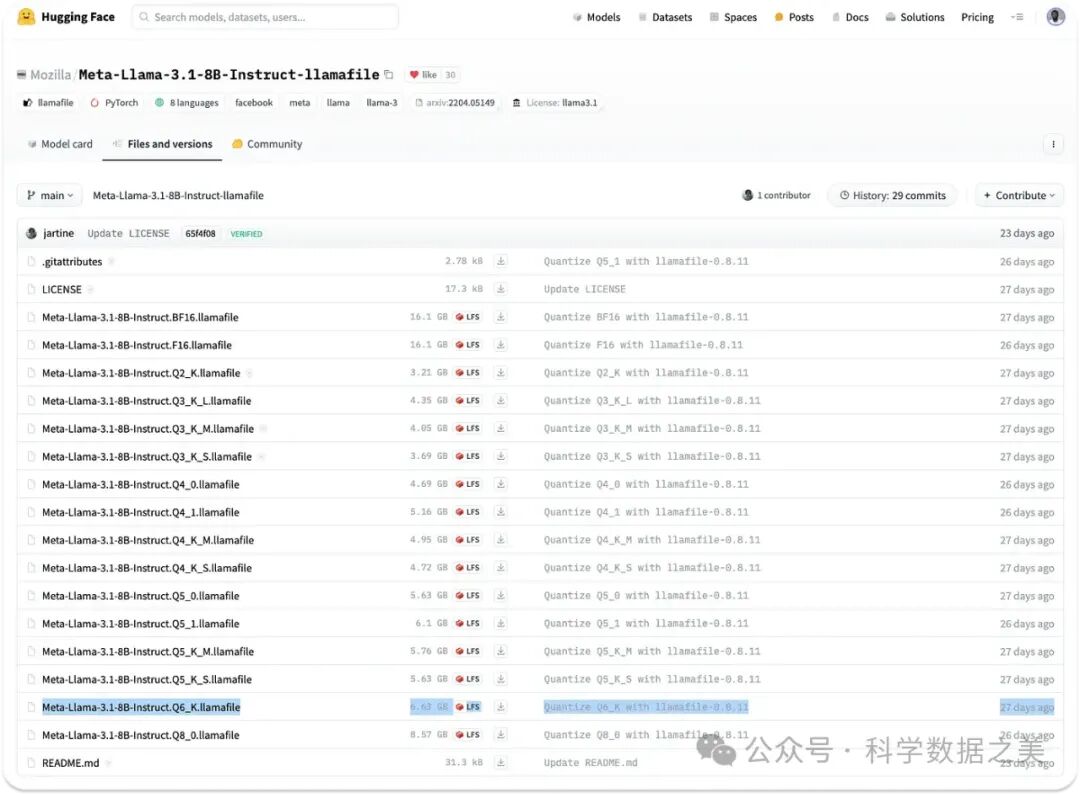Download the LICENSE file via download icon
The image size is (1080, 794).
pos(501,289)
